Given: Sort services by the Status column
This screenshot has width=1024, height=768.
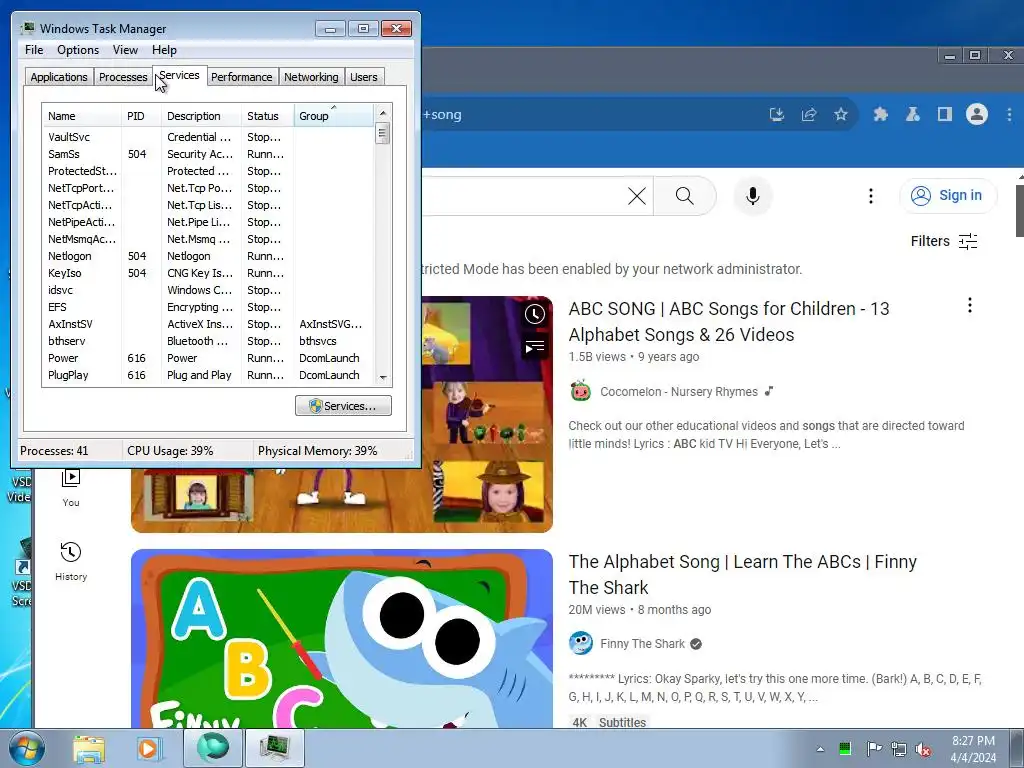Looking at the screenshot, I should coord(268,116).
